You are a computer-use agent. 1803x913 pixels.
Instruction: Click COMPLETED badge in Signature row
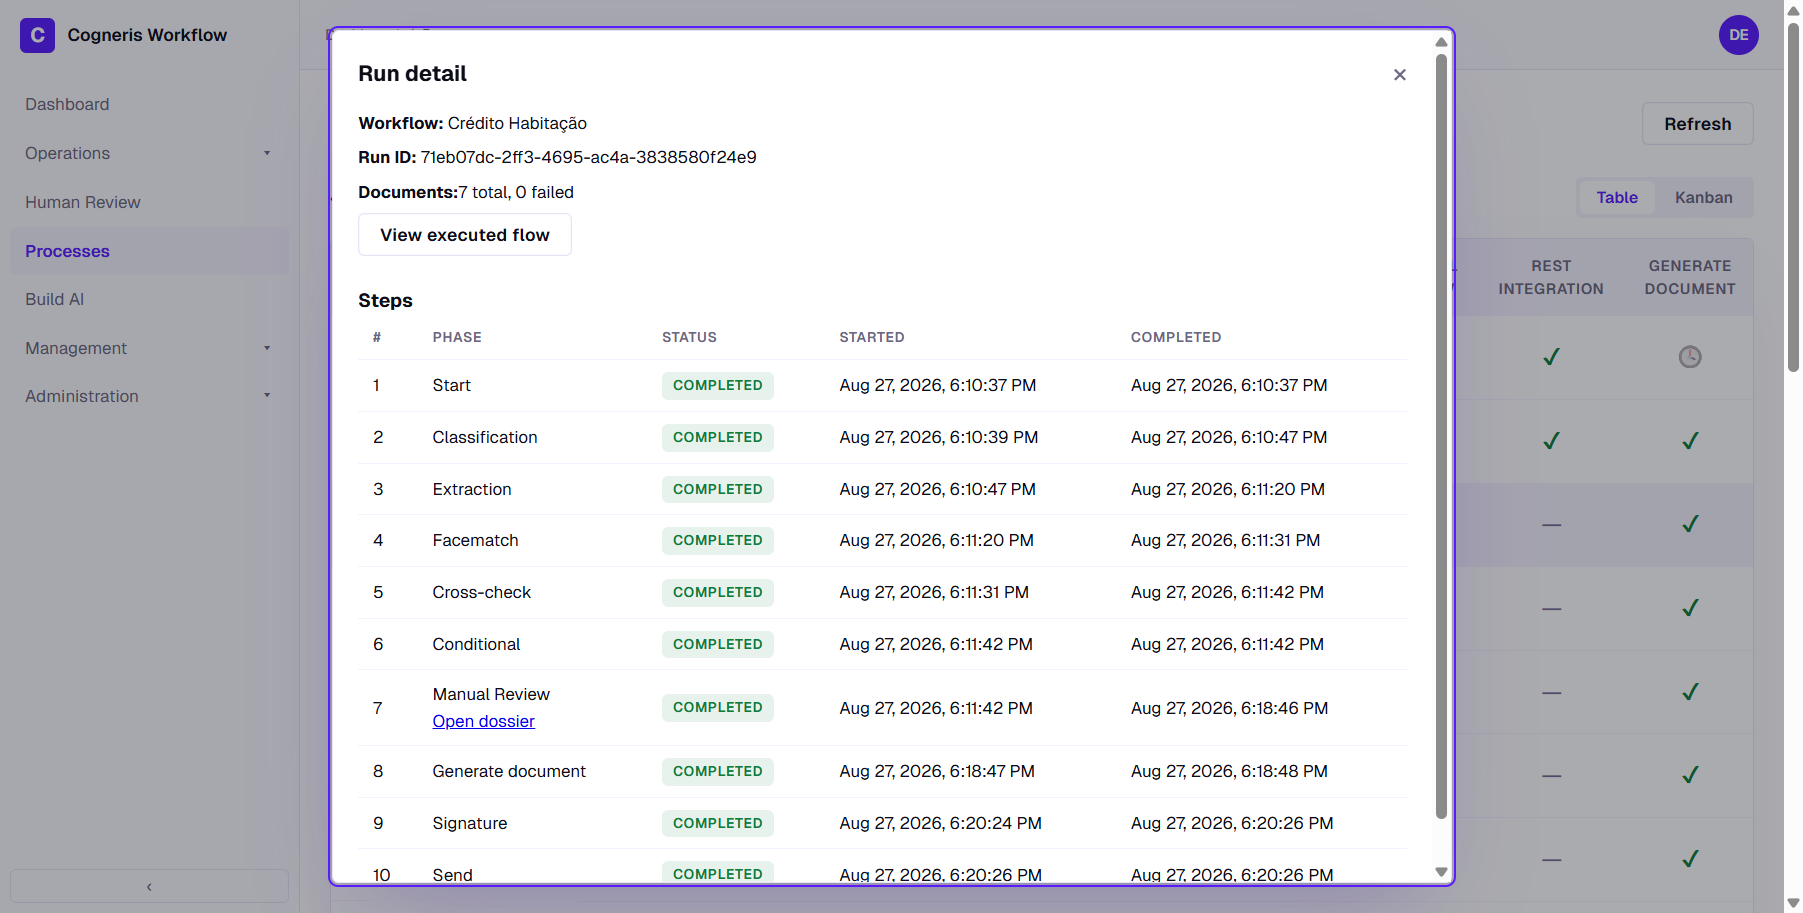[717, 823]
